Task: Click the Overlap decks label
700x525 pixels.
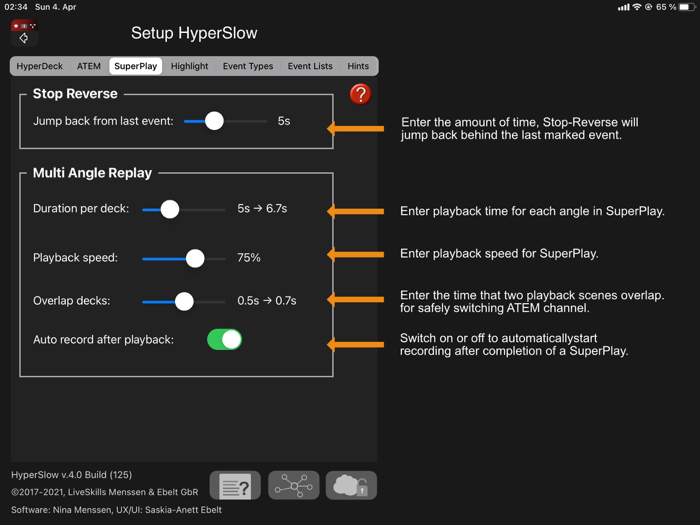Action: point(71,300)
